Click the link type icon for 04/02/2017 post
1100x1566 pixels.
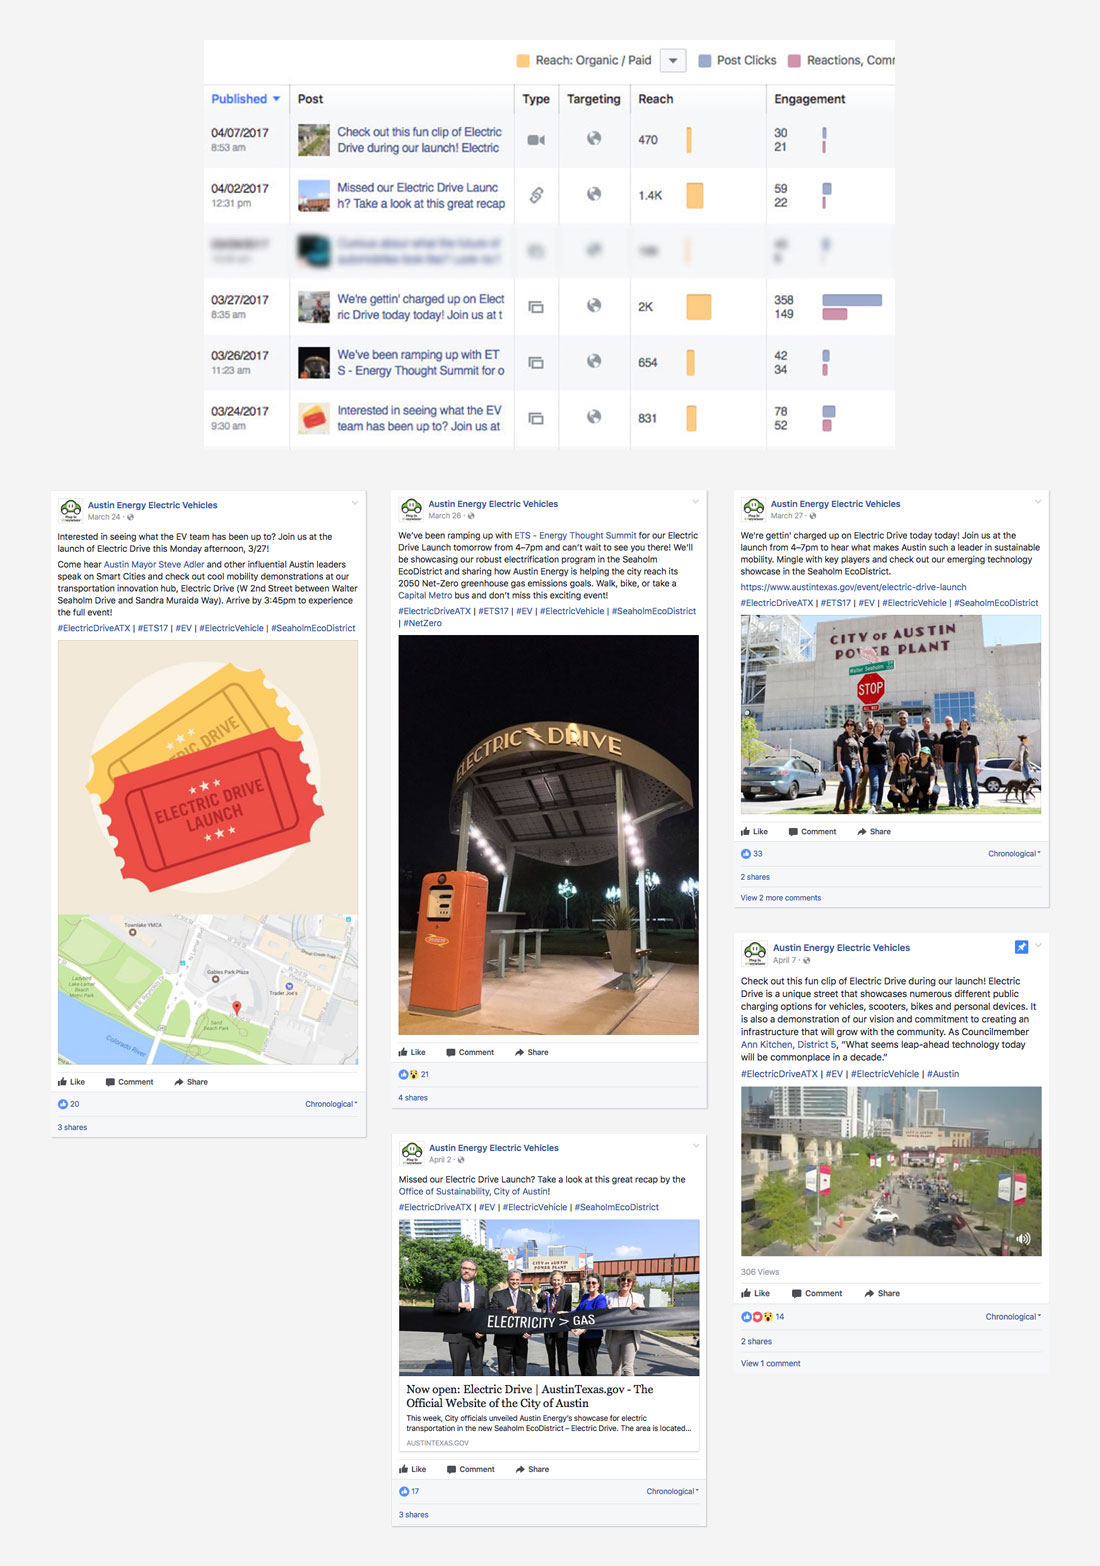(x=536, y=195)
